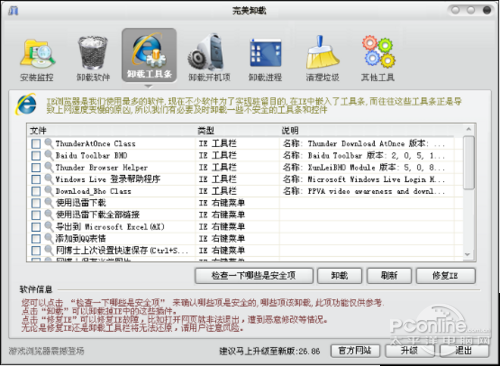Image resolution: width=500 pixels, height=366 pixels.
Task: Select checkbox for 添加到QQ表情
Action: (x=36, y=239)
